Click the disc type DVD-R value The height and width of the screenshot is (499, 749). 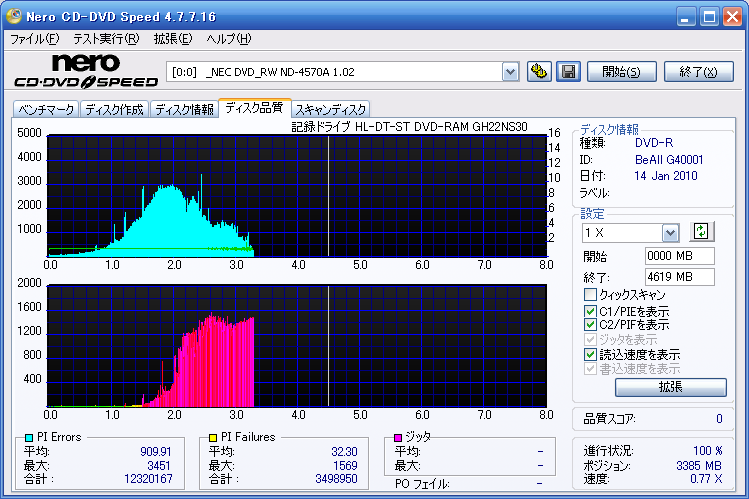pos(654,143)
